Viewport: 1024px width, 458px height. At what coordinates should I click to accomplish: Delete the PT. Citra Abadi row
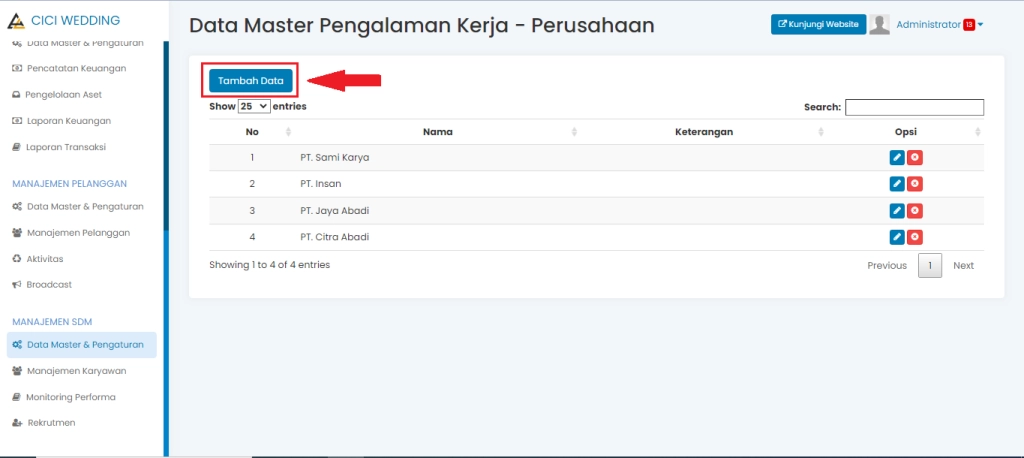click(915, 237)
